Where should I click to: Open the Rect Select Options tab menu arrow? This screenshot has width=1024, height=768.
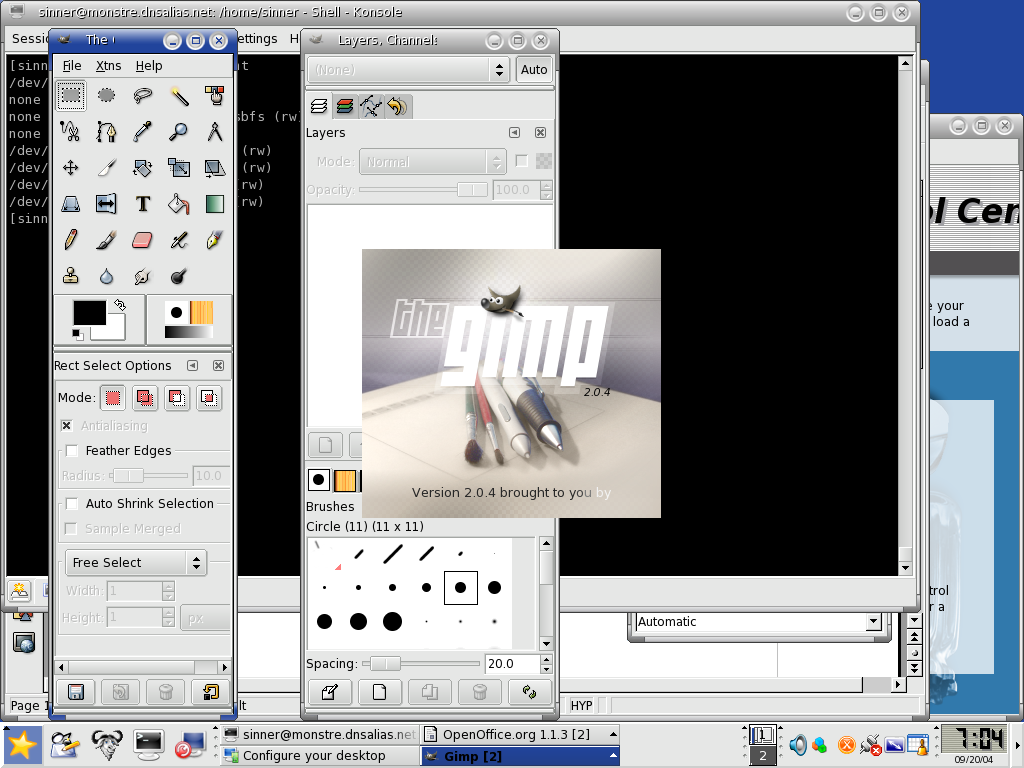coord(192,366)
